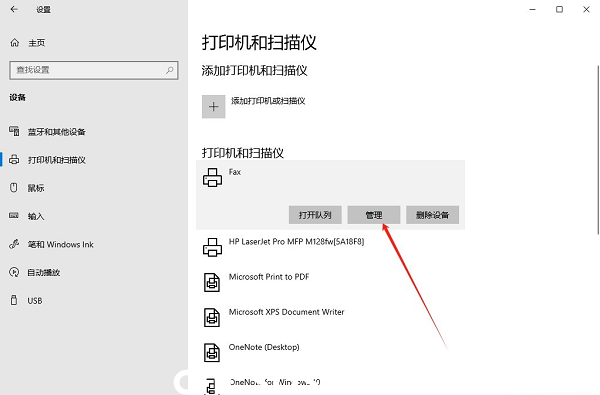Click 删除设备 button for Fax
This screenshot has height=395, width=600.
[x=432, y=215]
